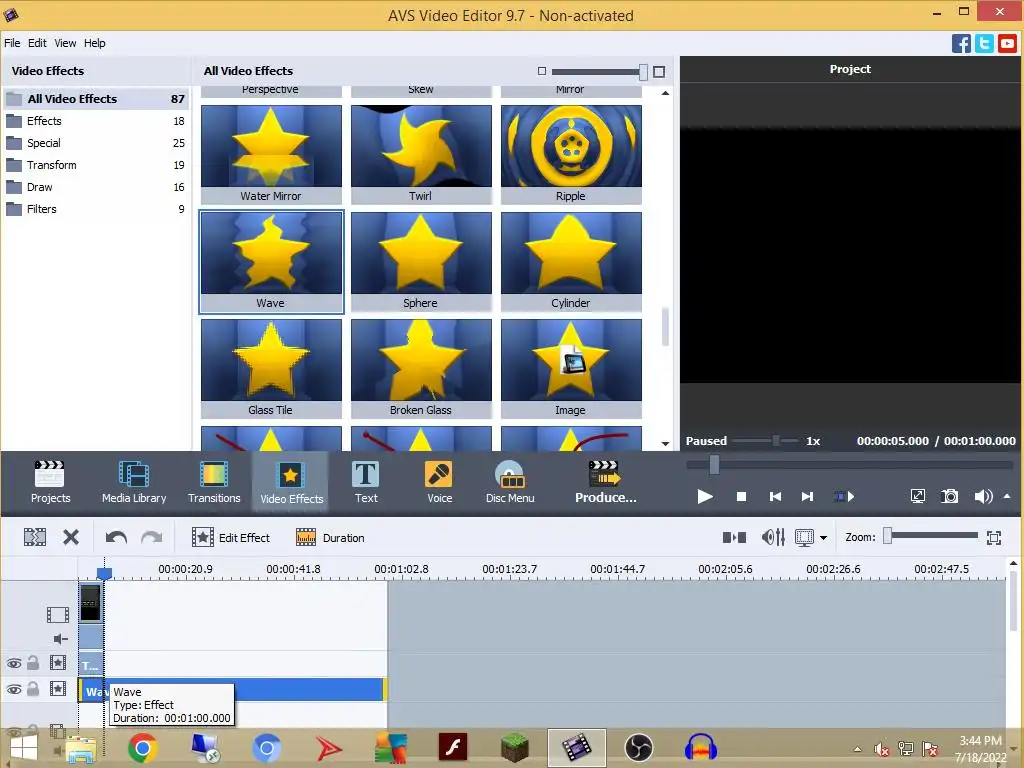Select the Special category folder
The height and width of the screenshot is (768, 1024).
click(x=96, y=143)
